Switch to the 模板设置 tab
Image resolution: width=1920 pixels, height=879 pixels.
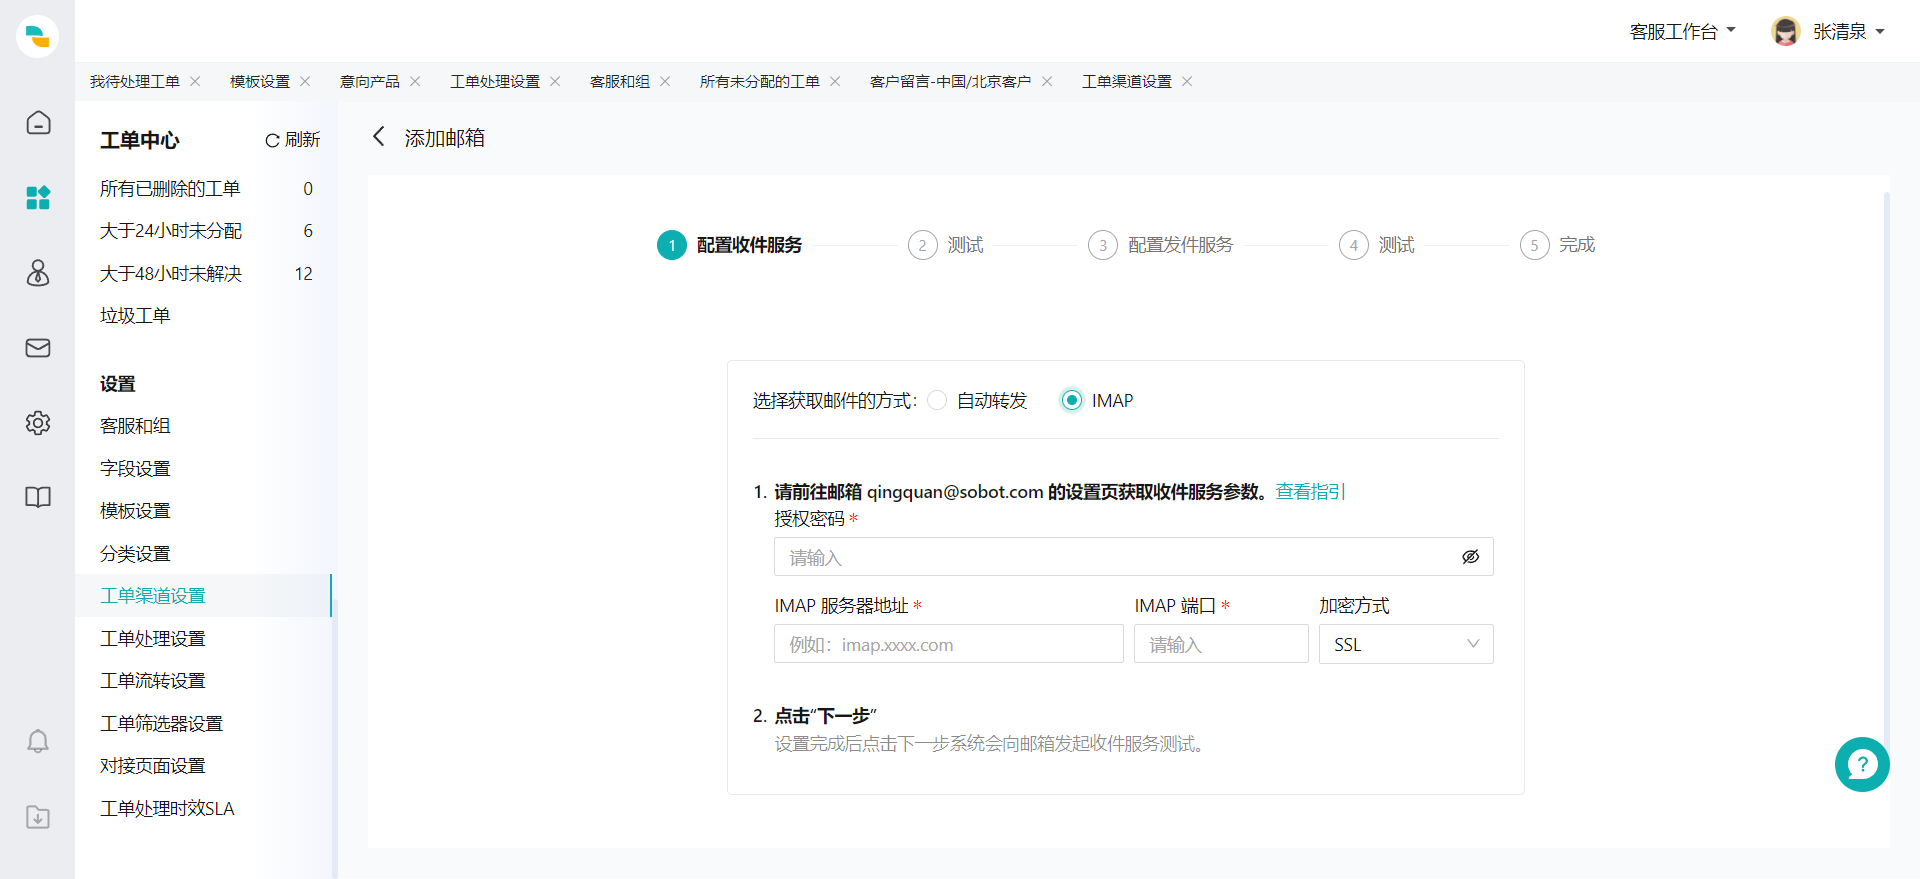point(260,81)
